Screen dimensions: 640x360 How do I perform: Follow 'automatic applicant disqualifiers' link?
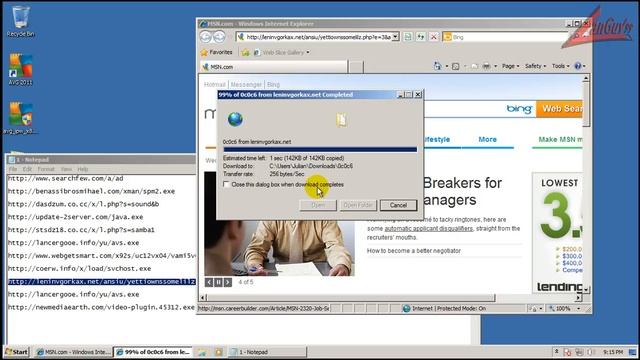[429, 229]
